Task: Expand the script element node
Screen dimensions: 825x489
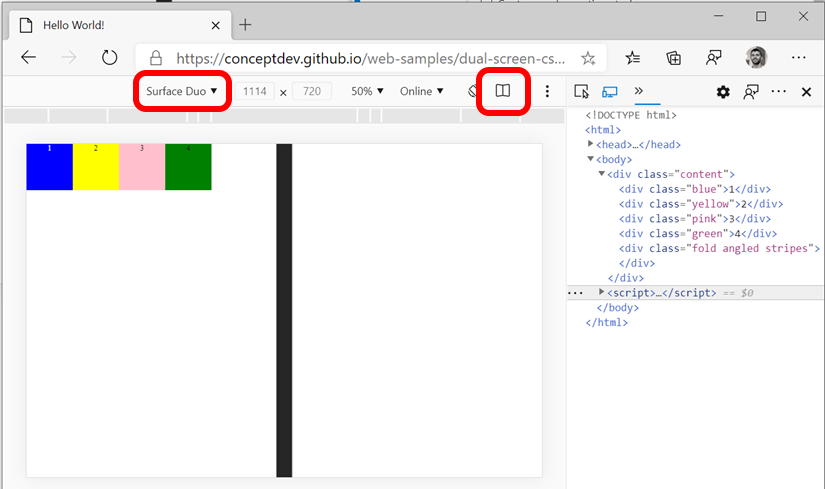Action: tap(601, 292)
